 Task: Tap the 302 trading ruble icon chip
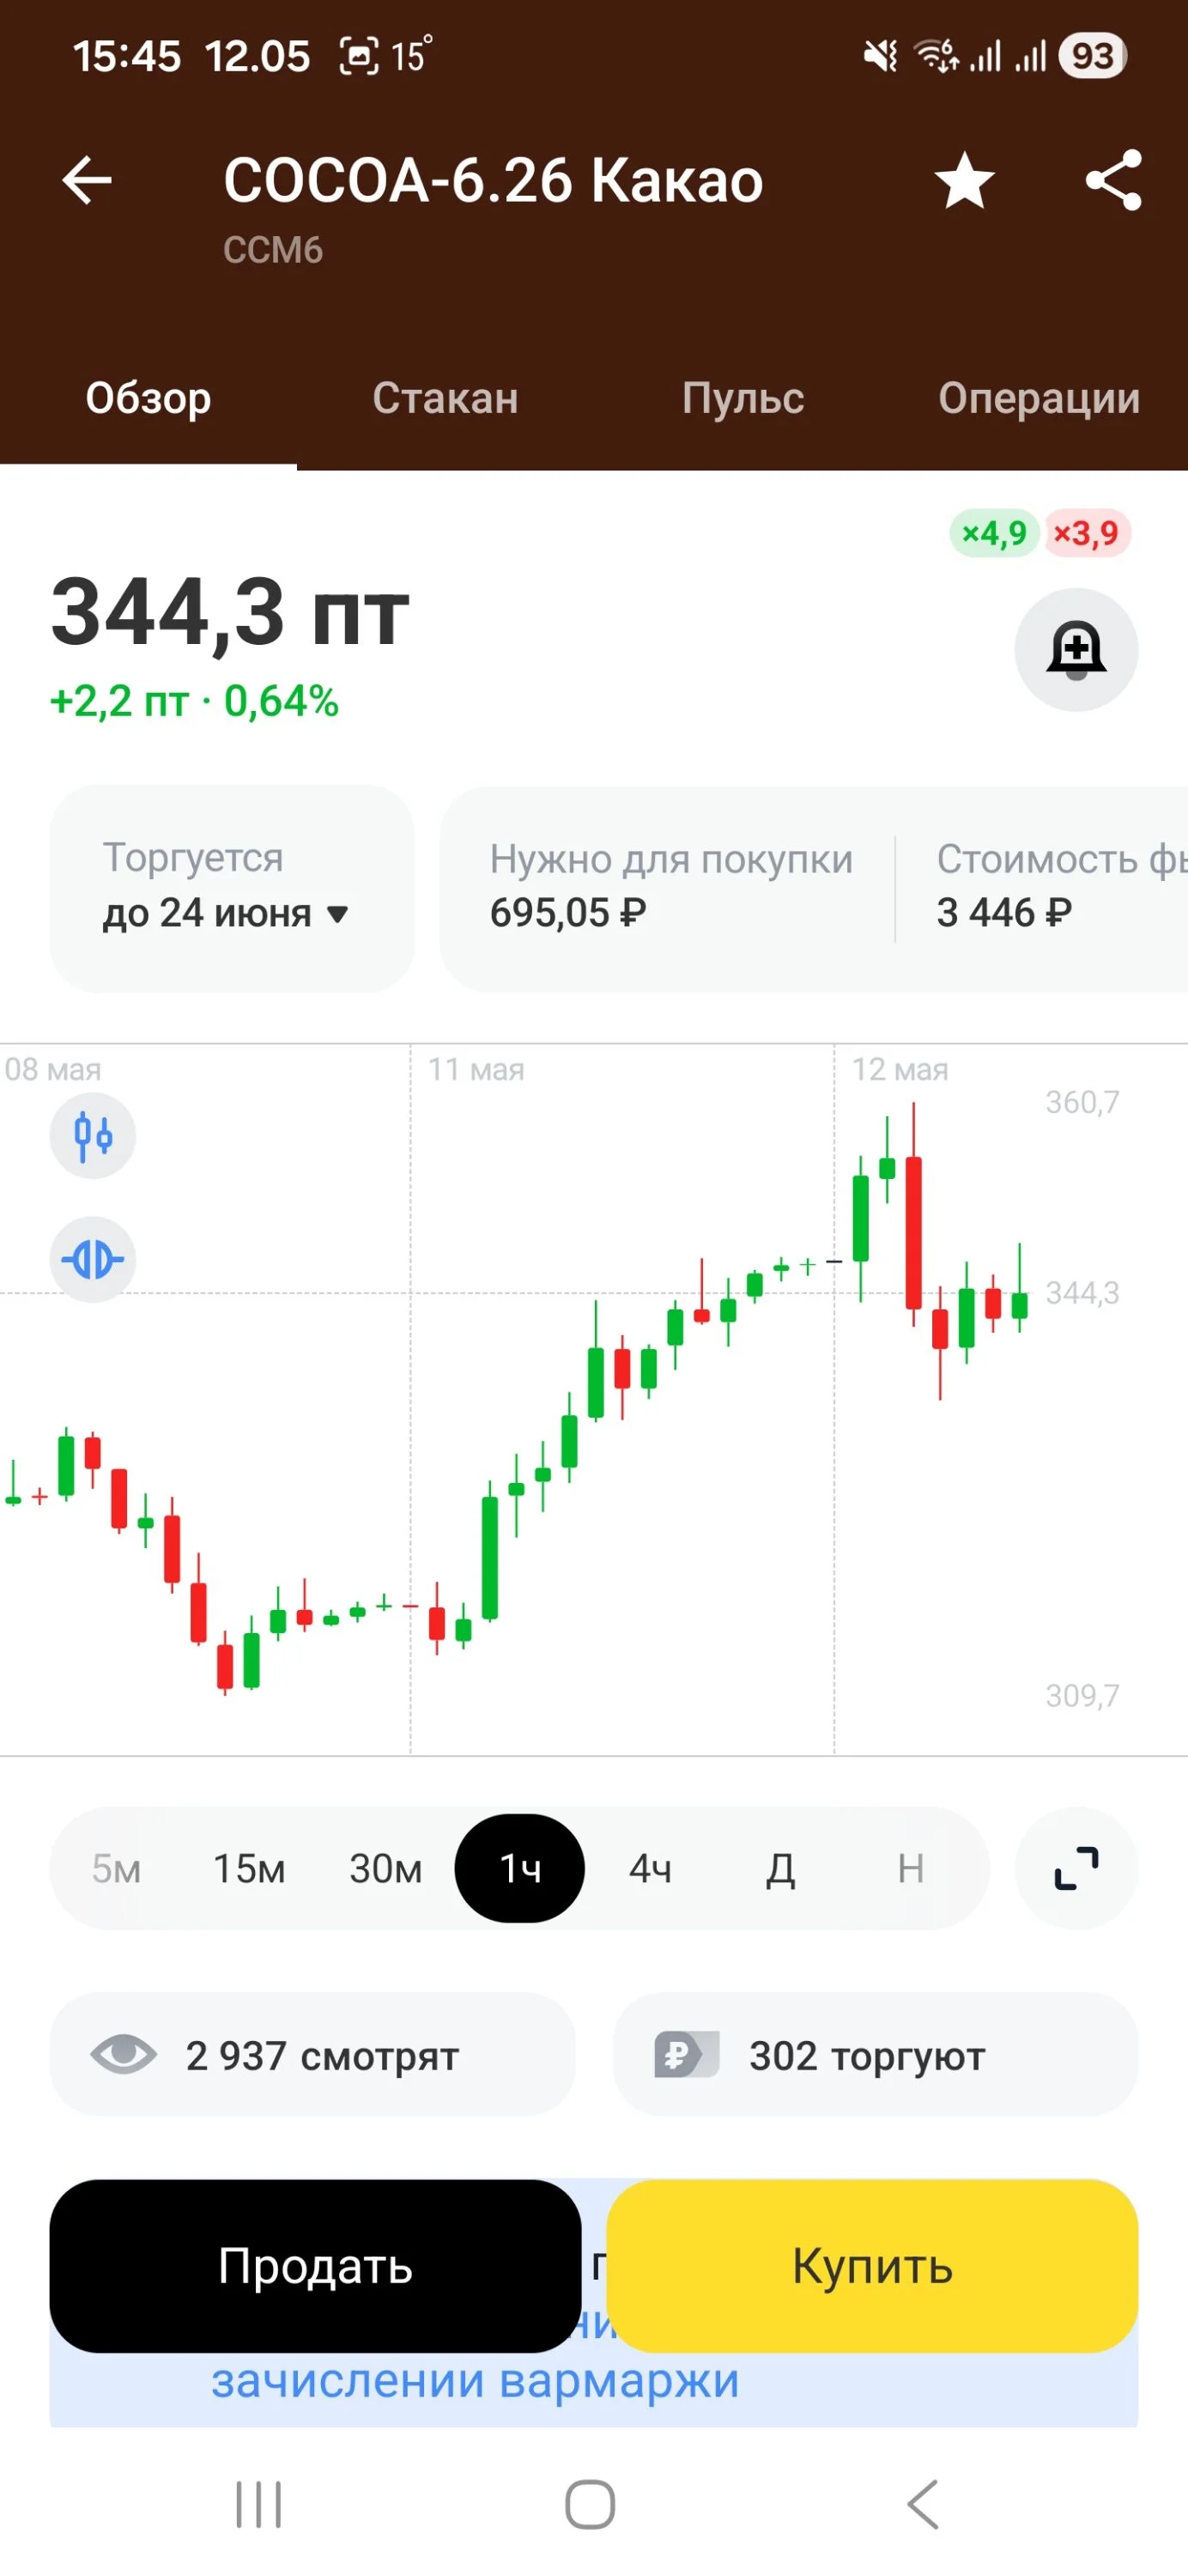(x=875, y=2056)
